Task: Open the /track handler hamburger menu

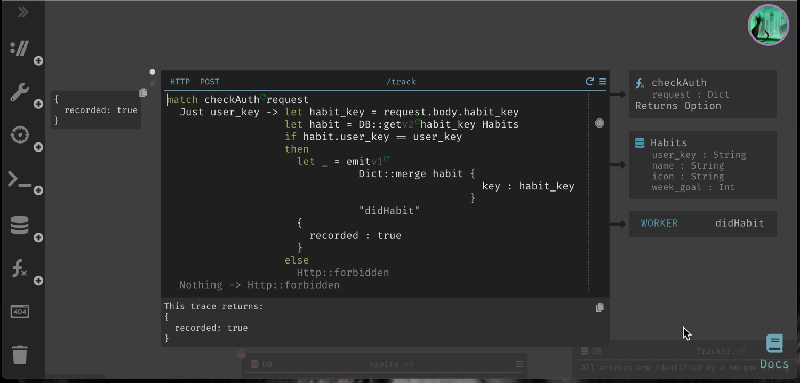Action: click(603, 81)
